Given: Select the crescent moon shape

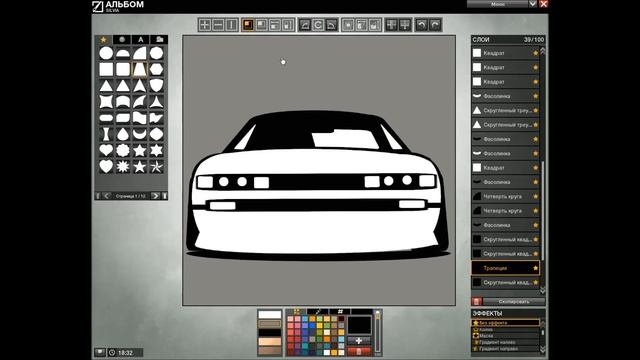Looking at the screenshot, I should coord(140,134).
